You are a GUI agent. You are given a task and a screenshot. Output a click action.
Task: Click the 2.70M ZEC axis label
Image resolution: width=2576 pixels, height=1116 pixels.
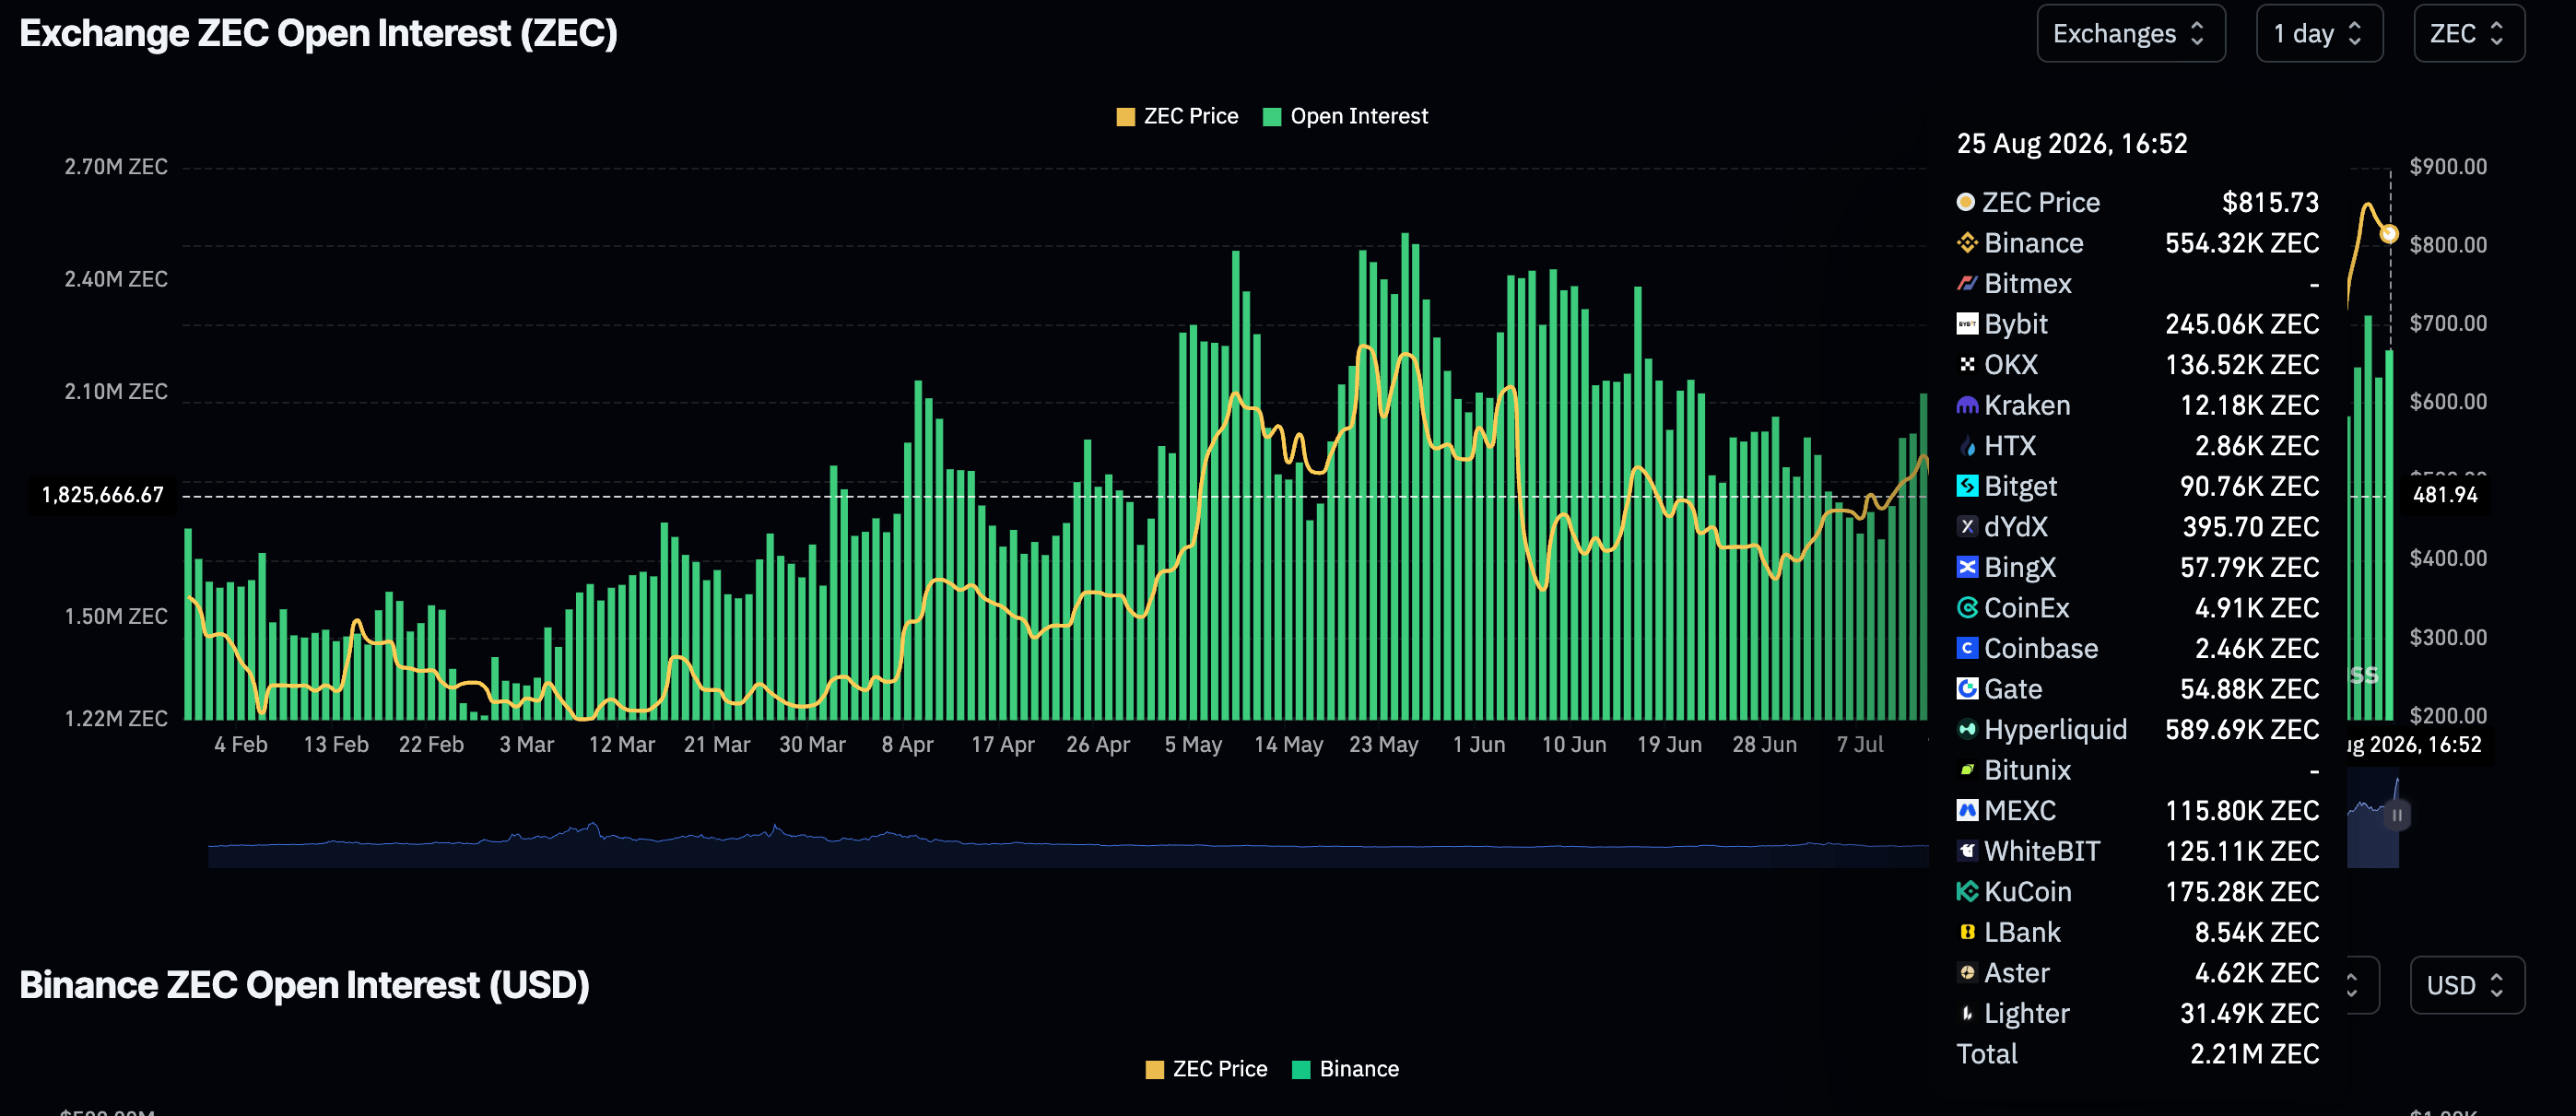click(x=116, y=167)
